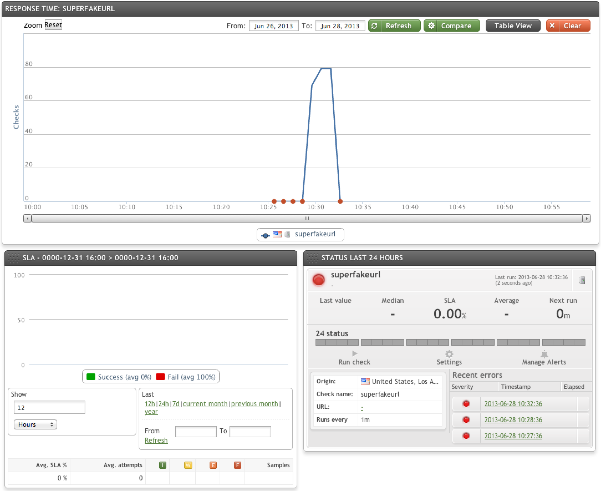
Task: Toggle the superfakeurl chart legend series
Action: pyautogui.click(x=300, y=233)
